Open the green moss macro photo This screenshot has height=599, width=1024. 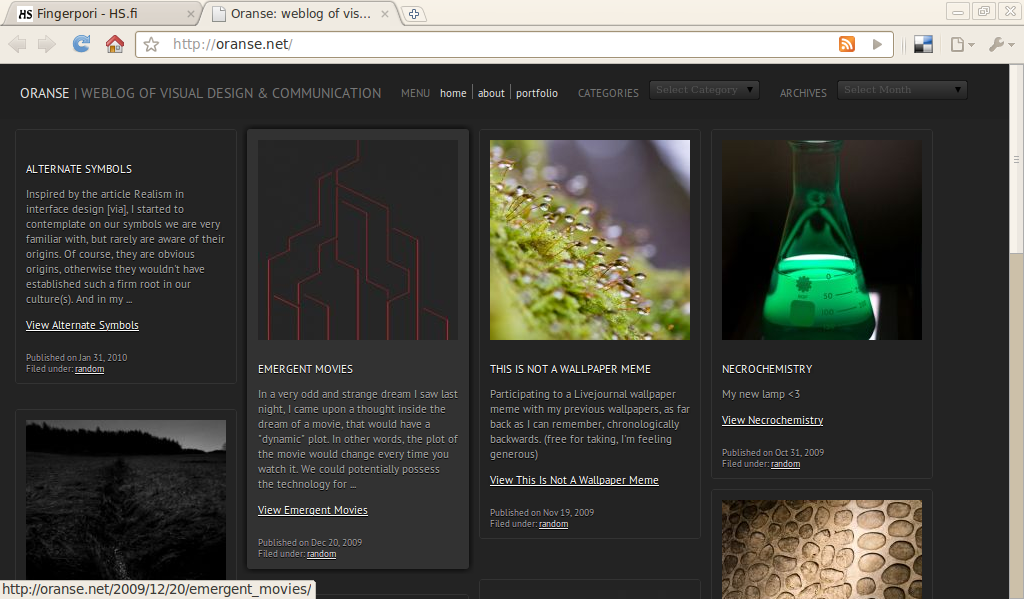click(590, 240)
